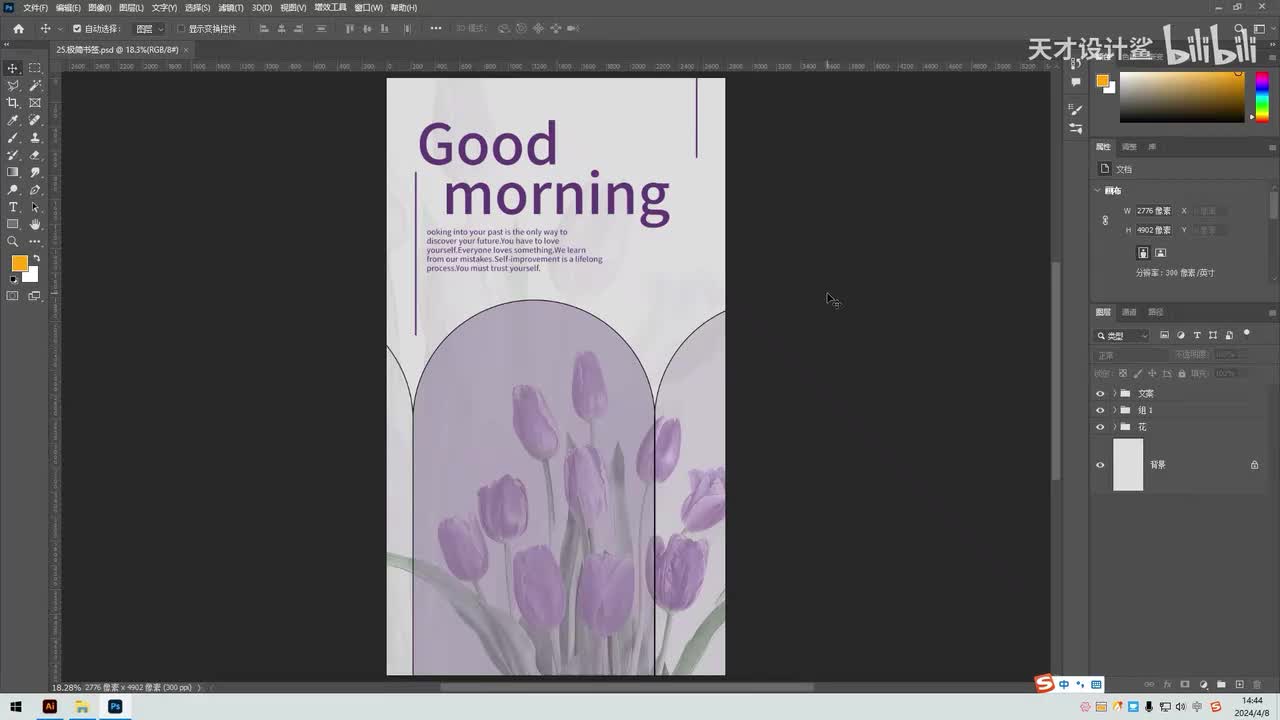Enable the 显示变换控件 checkbox
The height and width of the screenshot is (720, 1280).
tap(181, 29)
